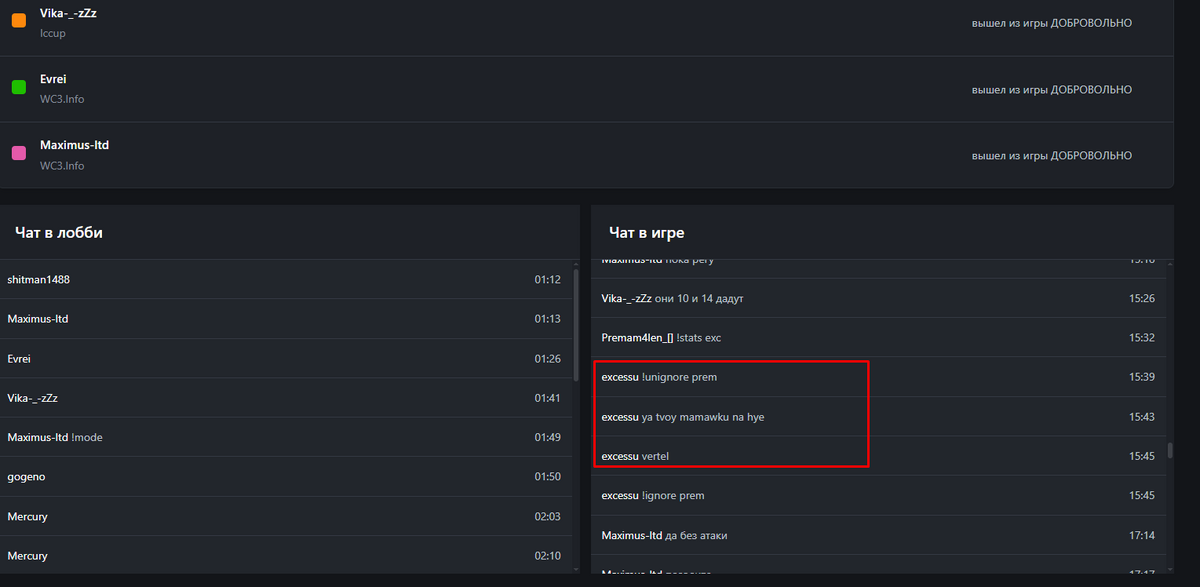Click the 17:14 Maximus-ltd chat message
Image resolution: width=1200 pixels, height=587 pixels.
pos(878,536)
